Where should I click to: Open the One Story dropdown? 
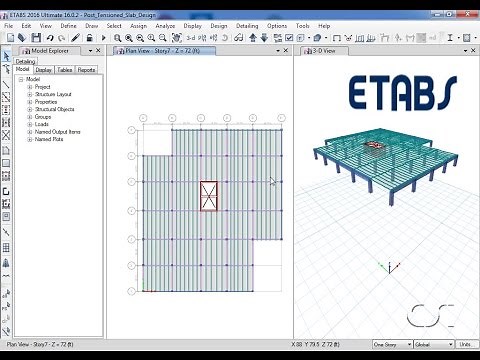[x=392, y=344]
